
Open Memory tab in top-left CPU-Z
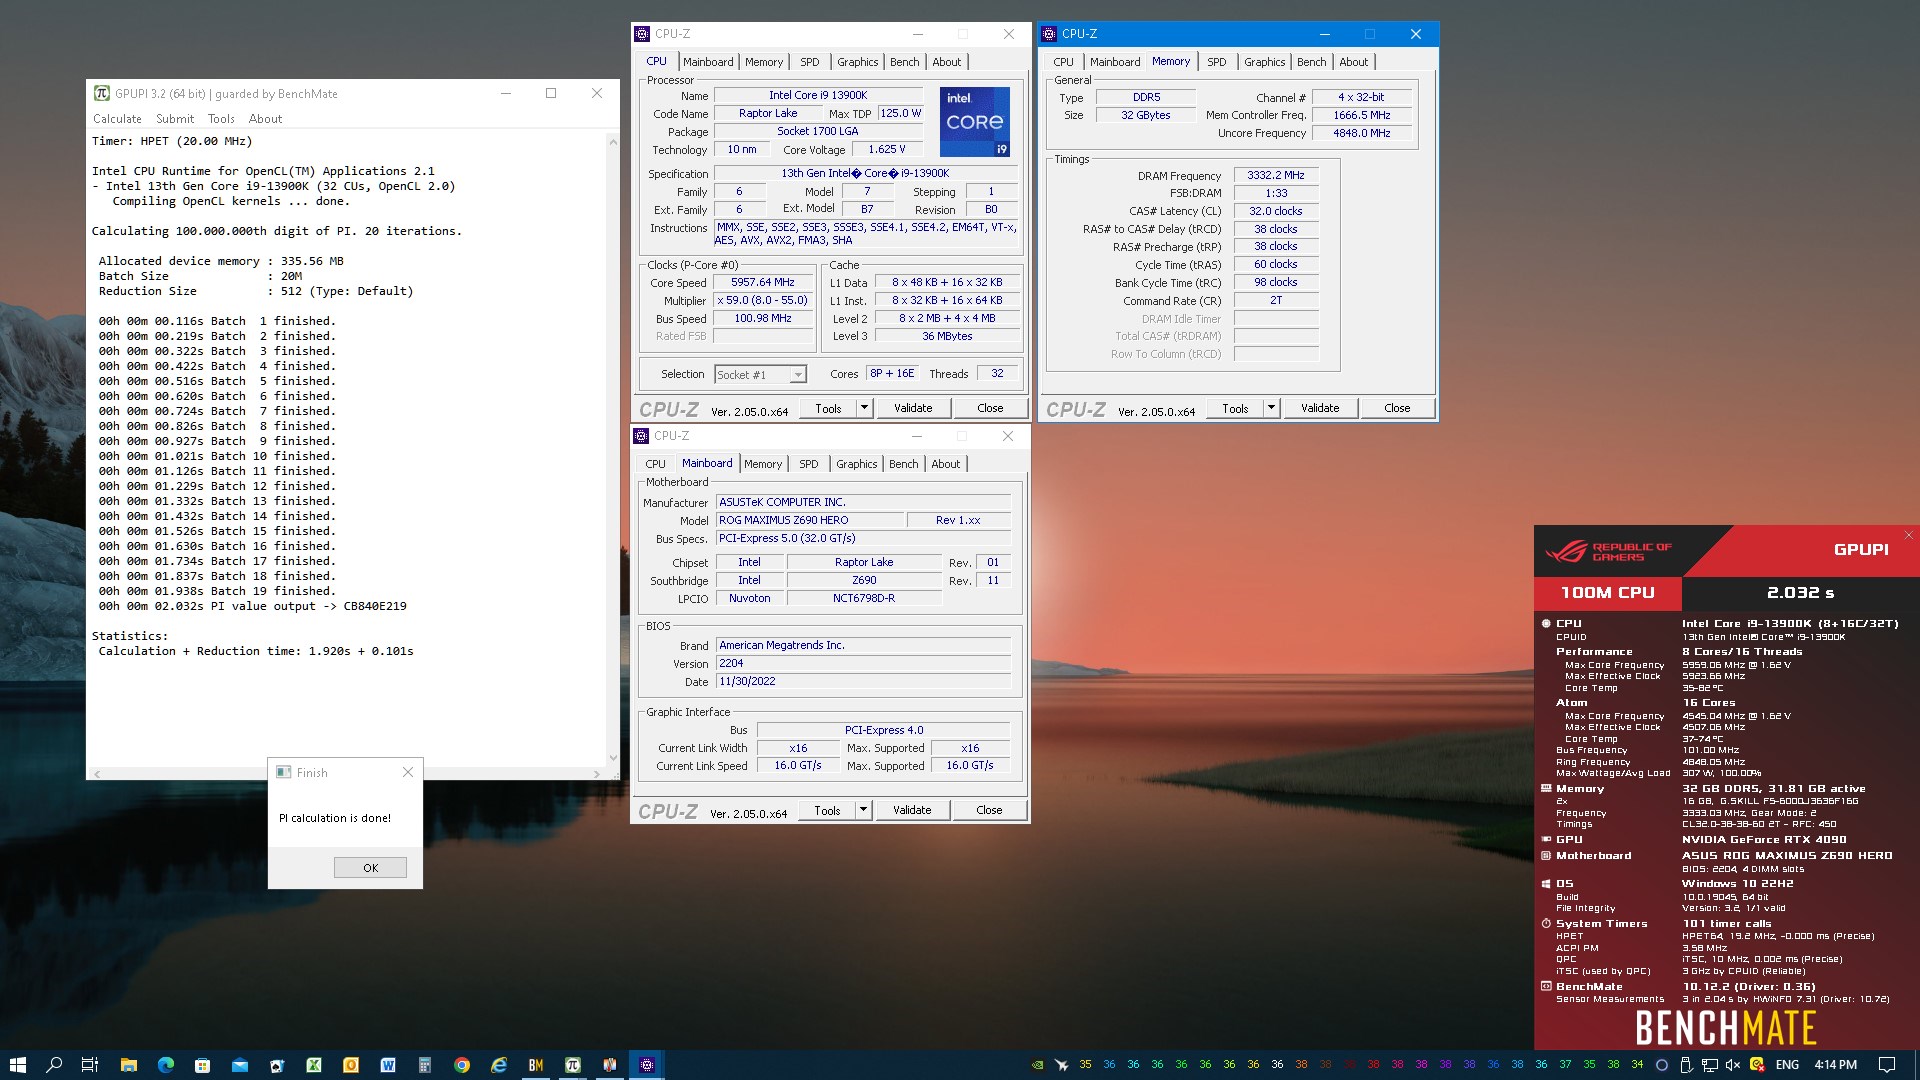764,62
